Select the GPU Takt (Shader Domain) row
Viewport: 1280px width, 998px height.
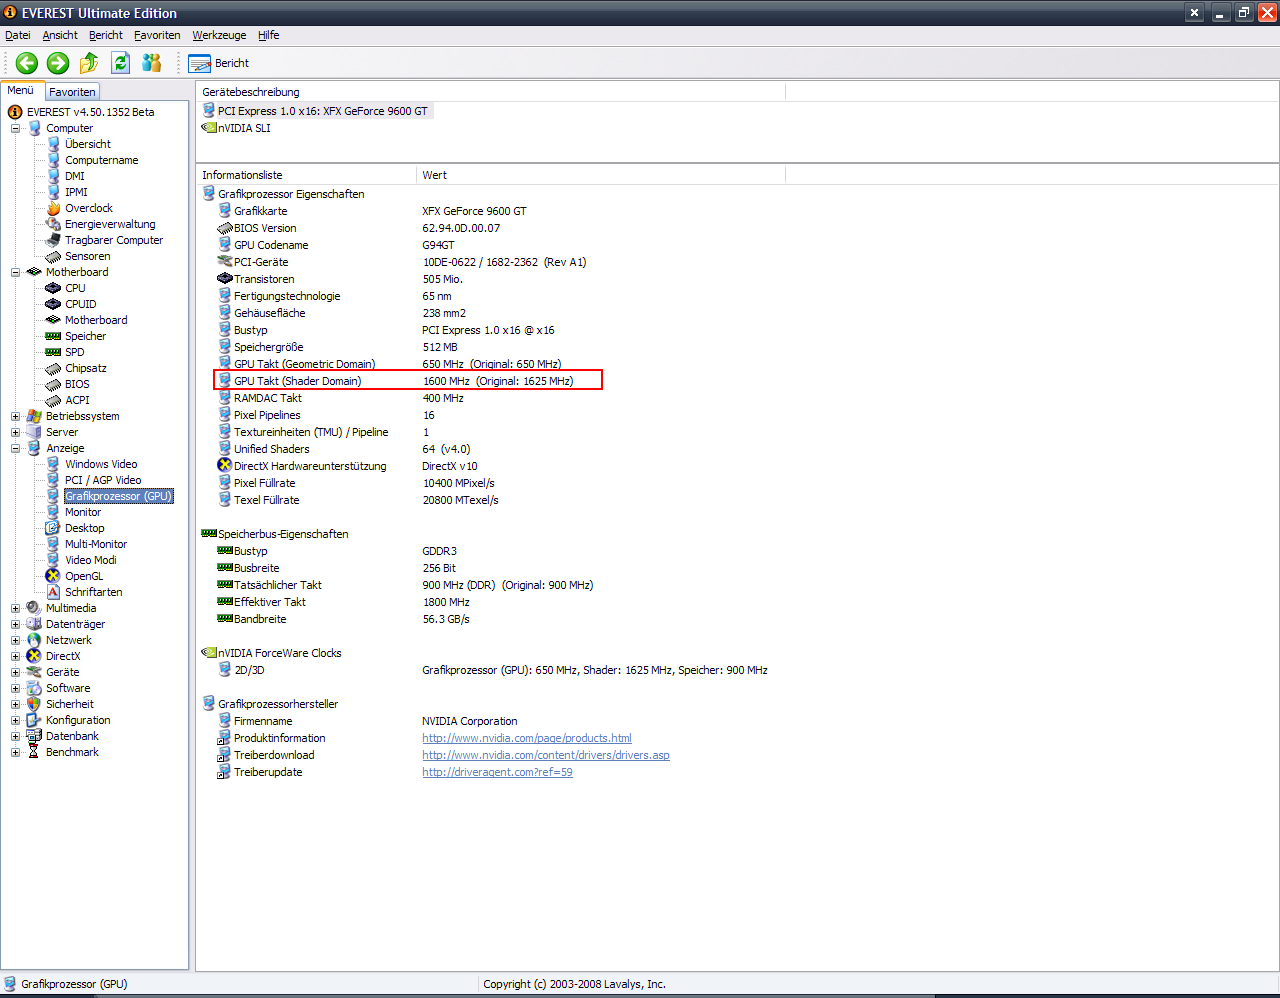pos(408,381)
